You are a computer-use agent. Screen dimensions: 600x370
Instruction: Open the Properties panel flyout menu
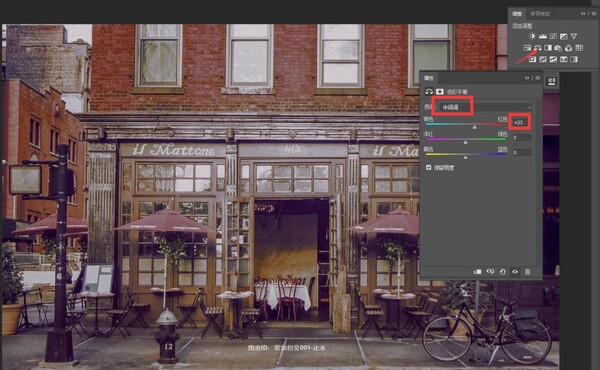point(537,78)
